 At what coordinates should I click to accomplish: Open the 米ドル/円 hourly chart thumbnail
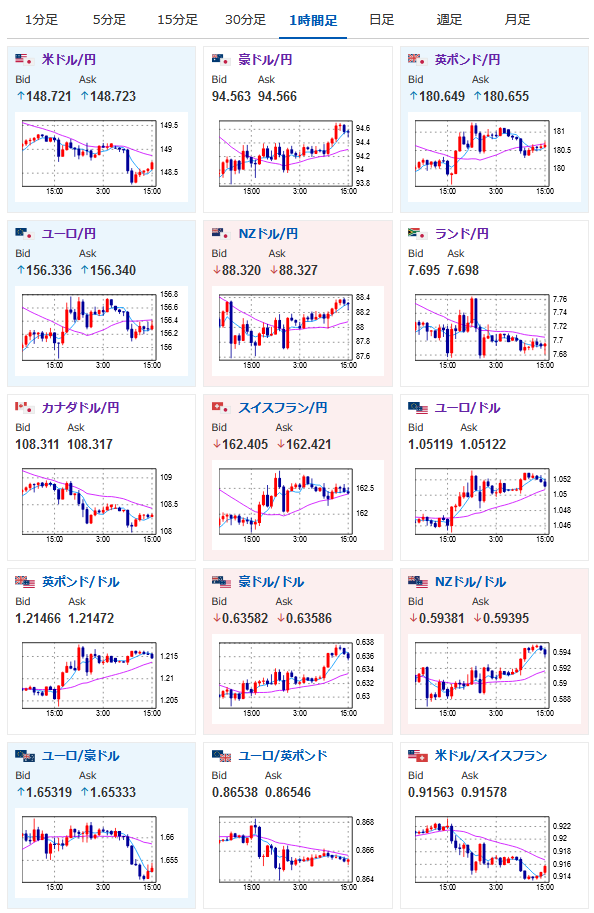[x=101, y=157]
